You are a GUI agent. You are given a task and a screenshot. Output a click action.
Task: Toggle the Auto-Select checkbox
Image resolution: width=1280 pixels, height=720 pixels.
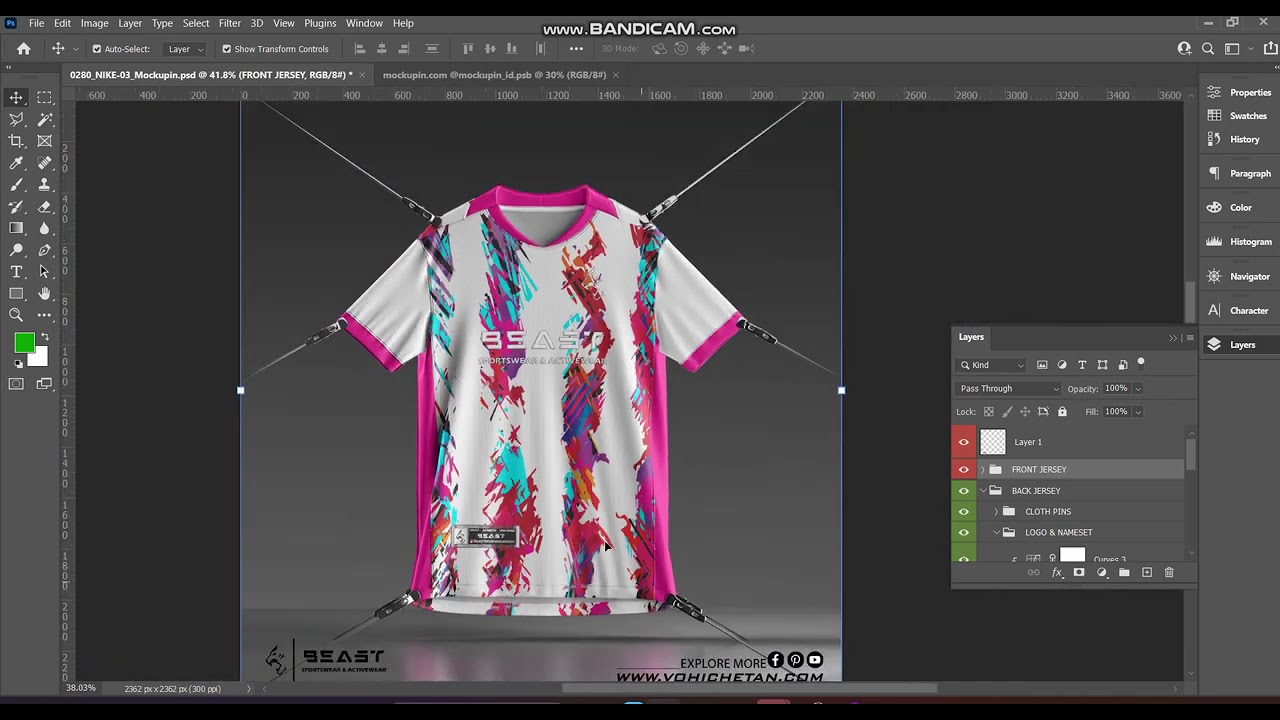click(x=97, y=48)
